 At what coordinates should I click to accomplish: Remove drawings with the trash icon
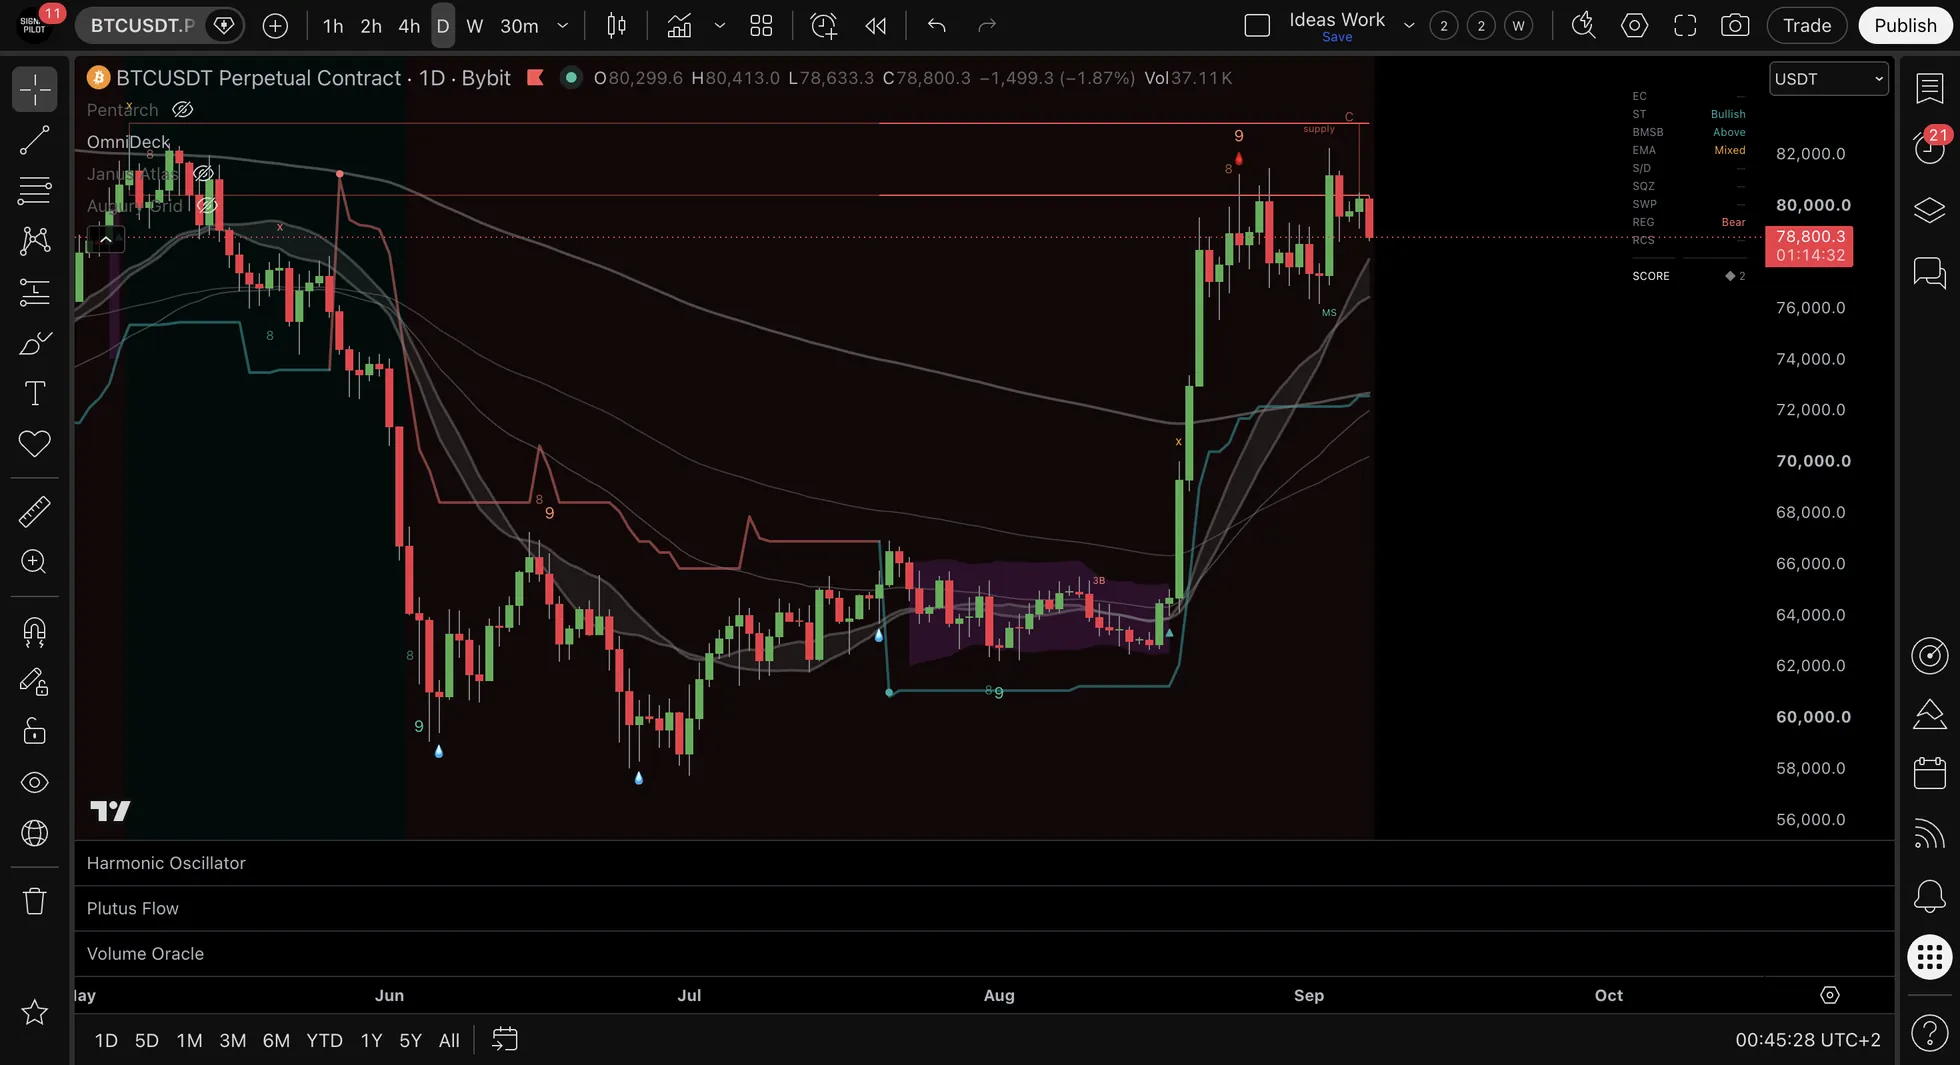tap(35, 901)
